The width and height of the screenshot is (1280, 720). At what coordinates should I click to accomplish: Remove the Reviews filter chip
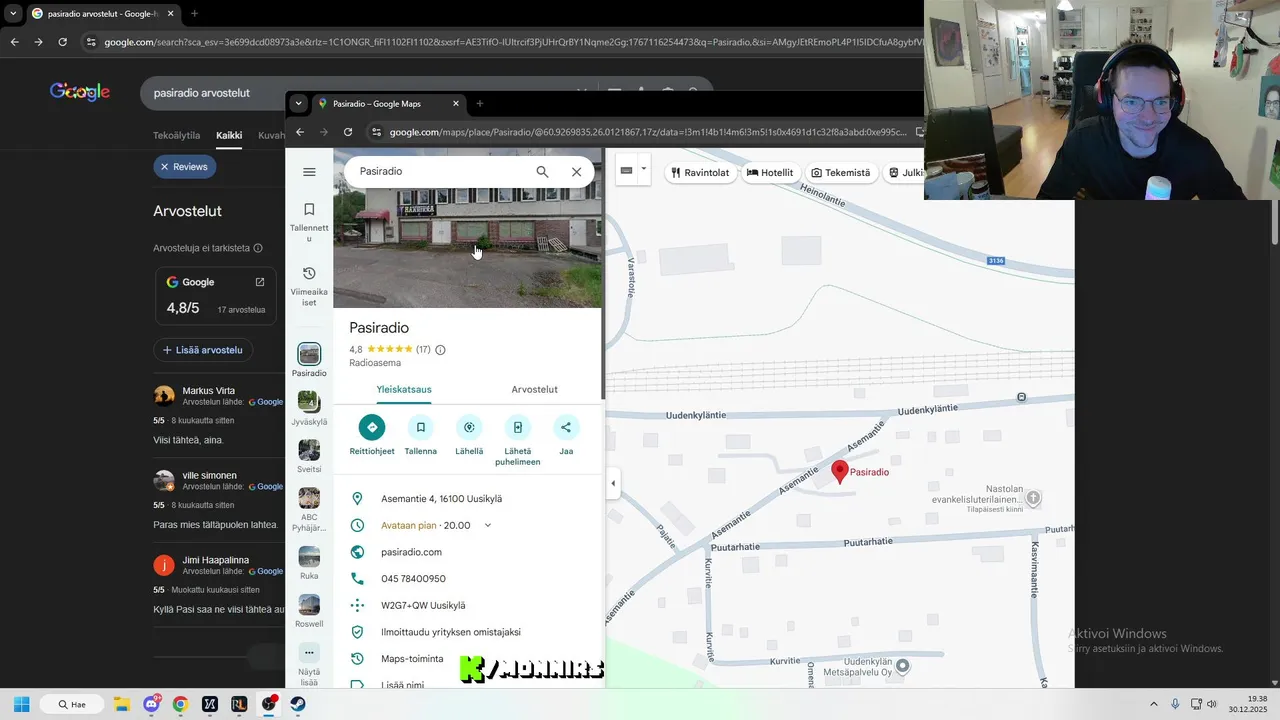pos(165,167)
